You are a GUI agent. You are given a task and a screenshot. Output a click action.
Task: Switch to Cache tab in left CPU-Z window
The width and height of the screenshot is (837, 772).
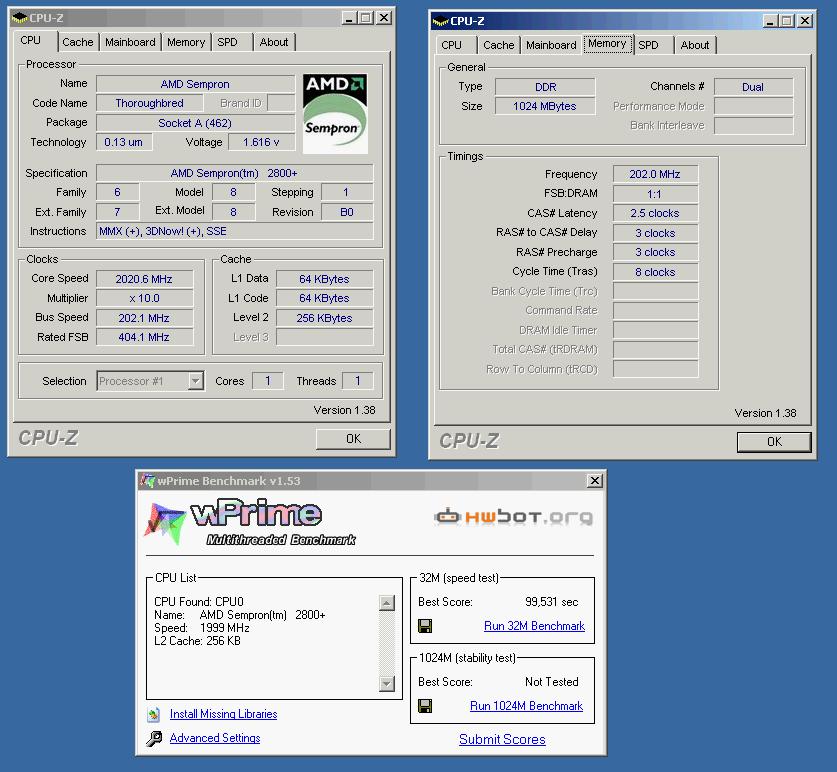[77, 42]
